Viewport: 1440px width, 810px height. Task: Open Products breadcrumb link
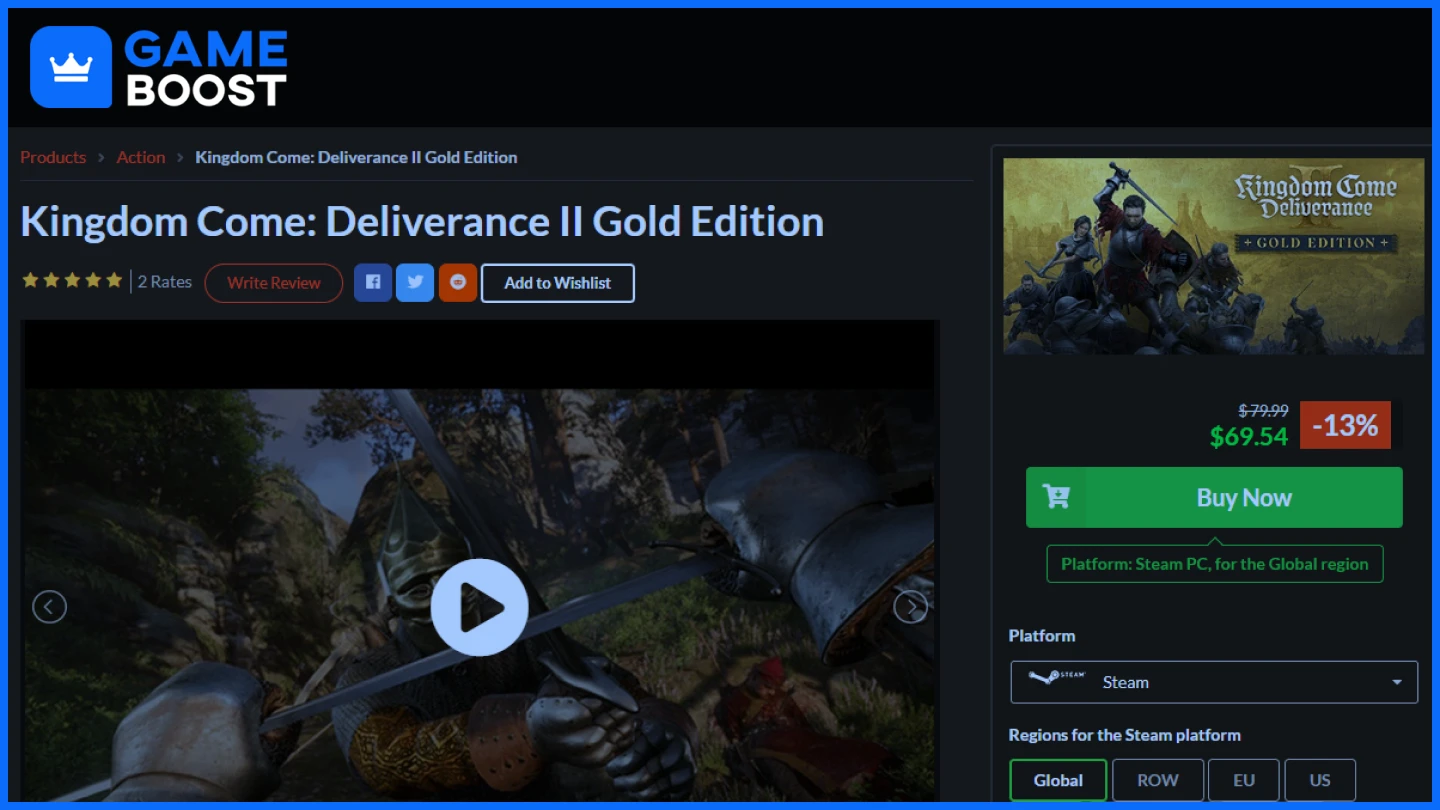coord(53,157)
